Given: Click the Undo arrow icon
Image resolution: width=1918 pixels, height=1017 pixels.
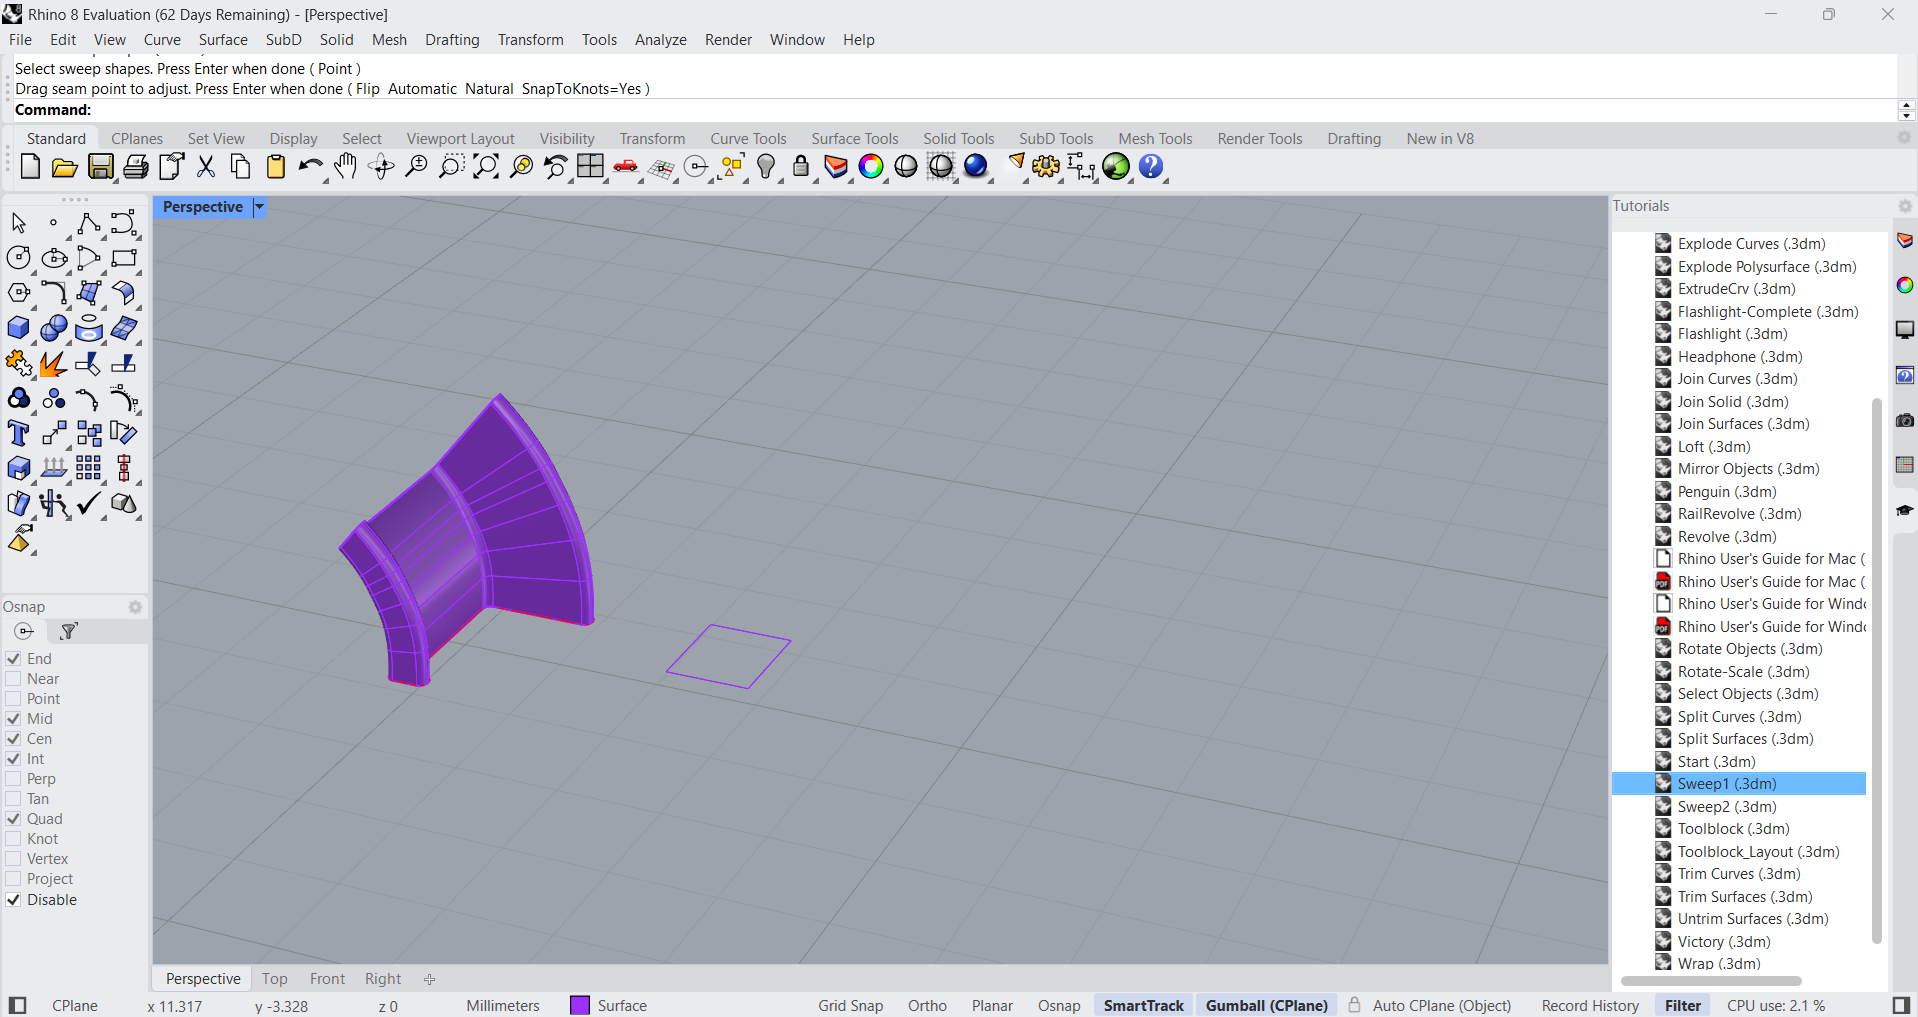Looking at the screenshot, I should point(310,167).
